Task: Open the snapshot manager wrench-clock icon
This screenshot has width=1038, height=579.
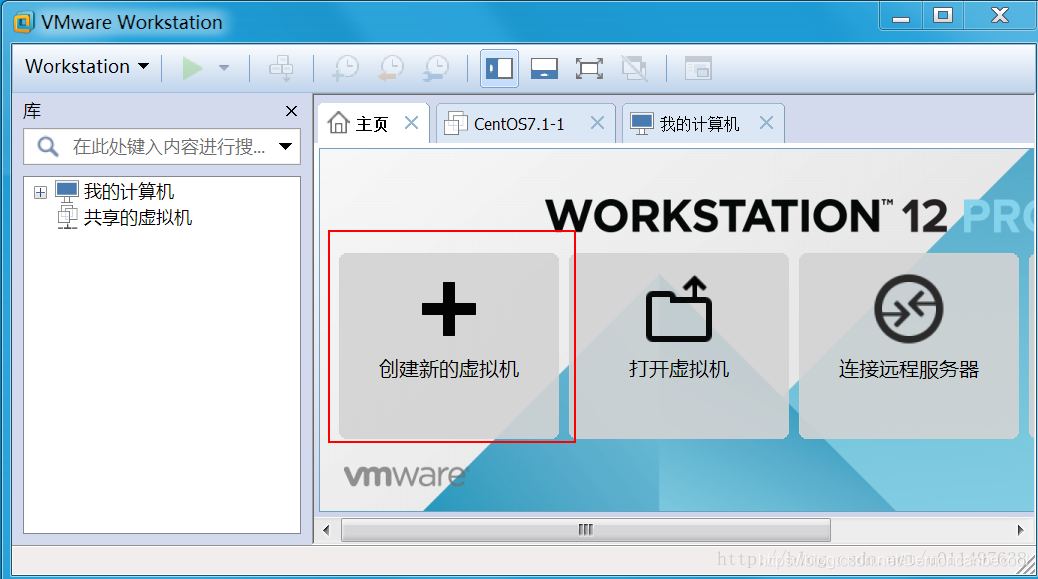Action: (436, 68)
